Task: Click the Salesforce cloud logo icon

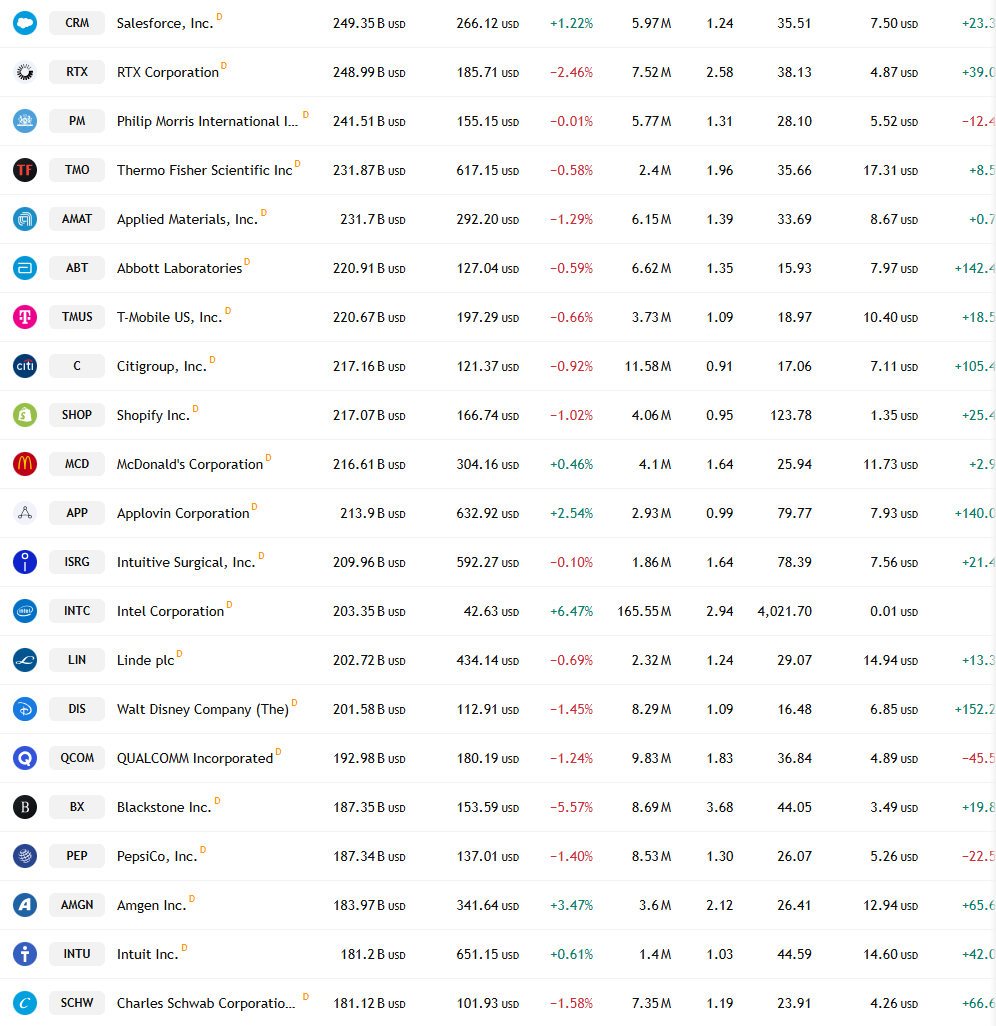Action: [x=25, y=23]
